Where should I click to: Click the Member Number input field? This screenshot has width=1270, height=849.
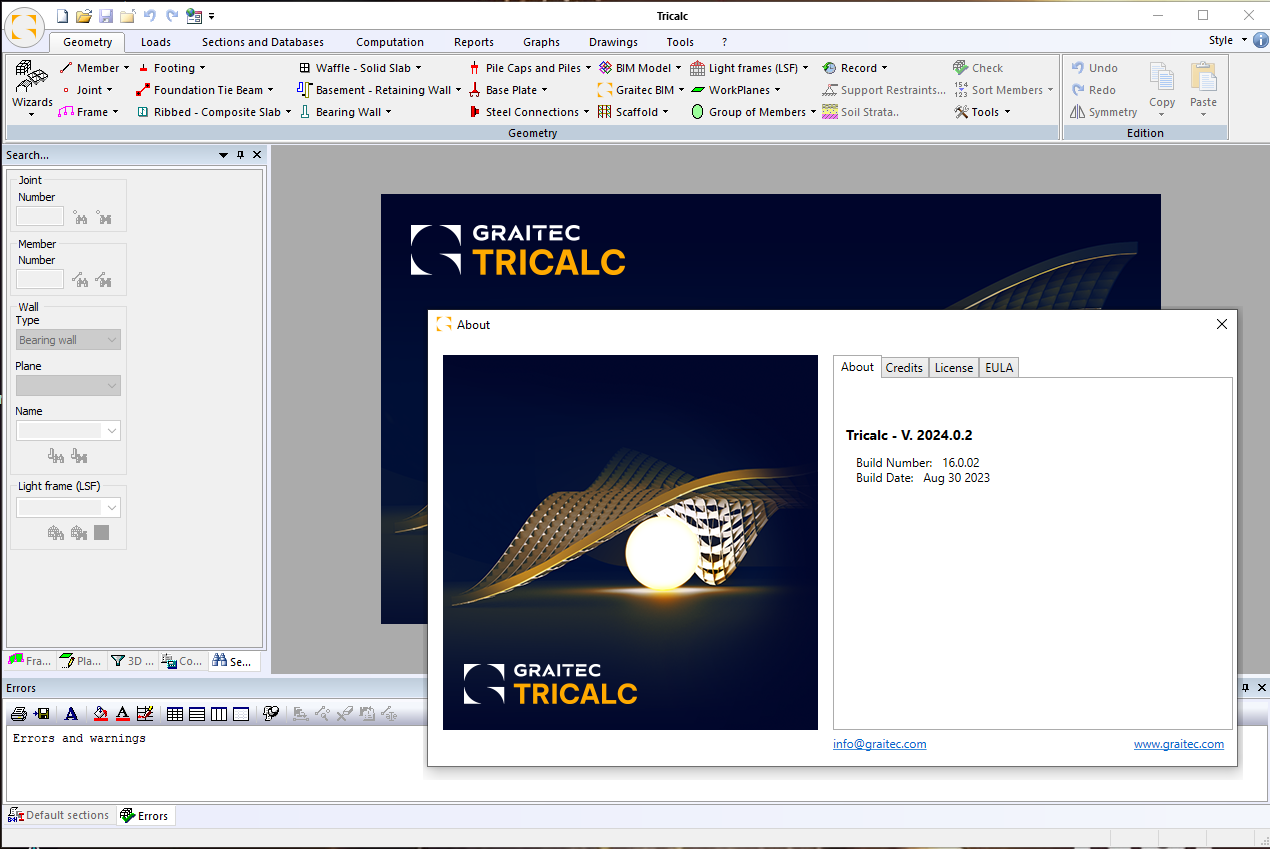40,280
